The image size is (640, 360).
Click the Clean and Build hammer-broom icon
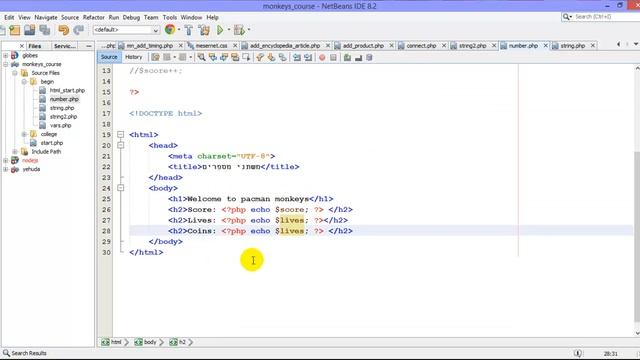(x=204, y=30)
